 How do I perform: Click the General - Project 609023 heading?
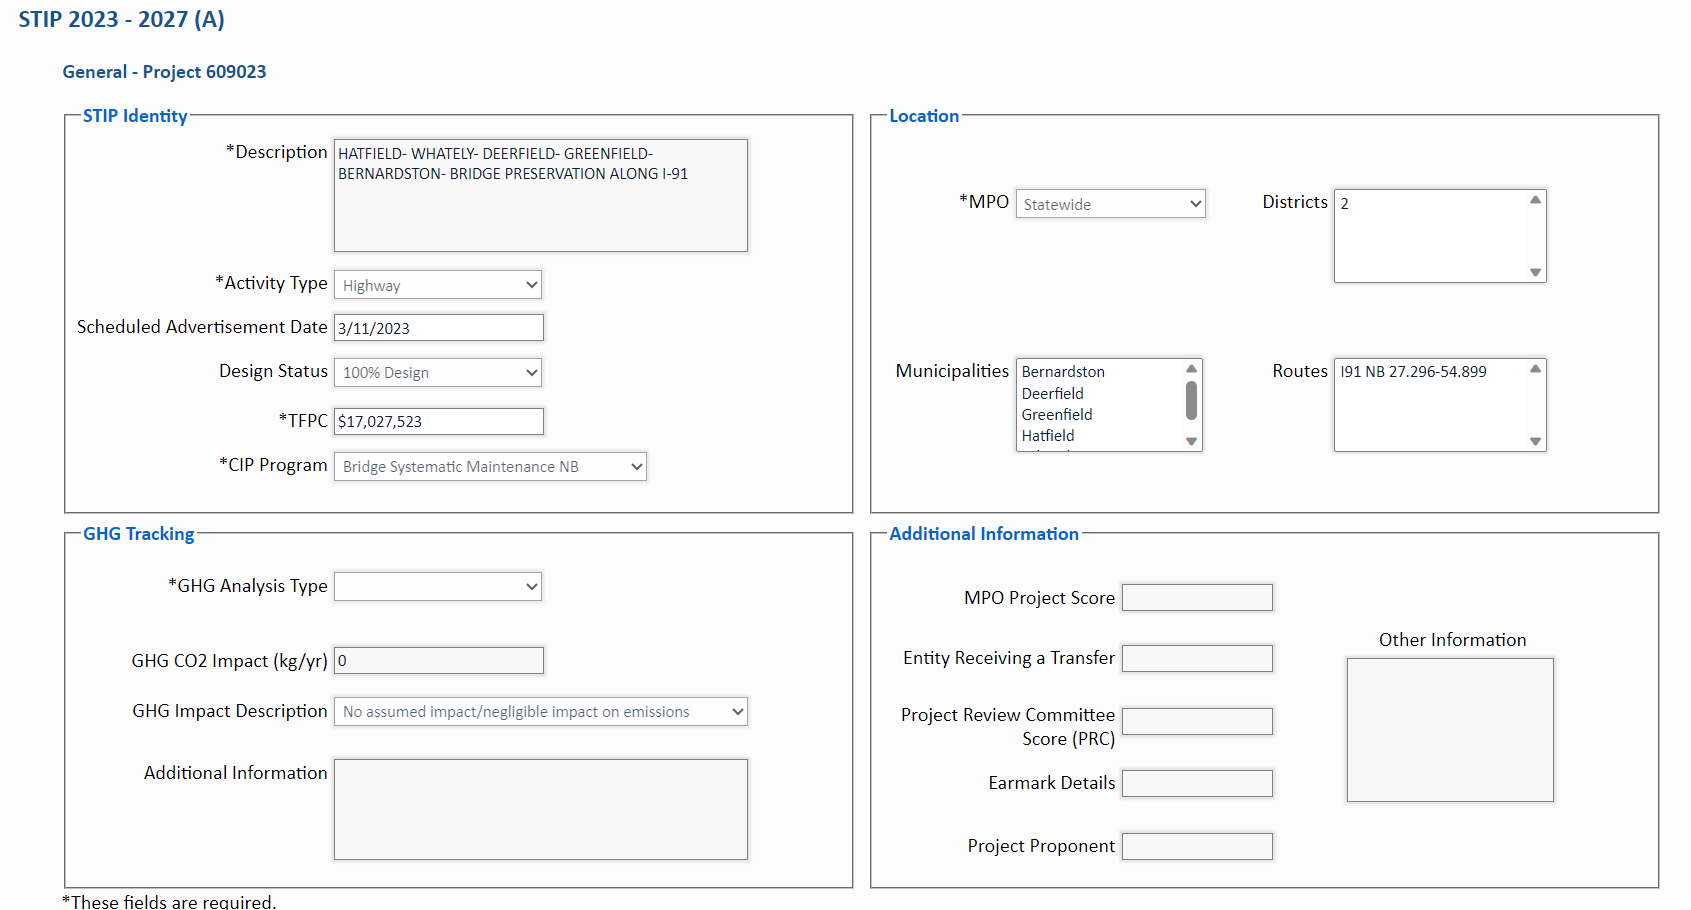tap(164, 71)
